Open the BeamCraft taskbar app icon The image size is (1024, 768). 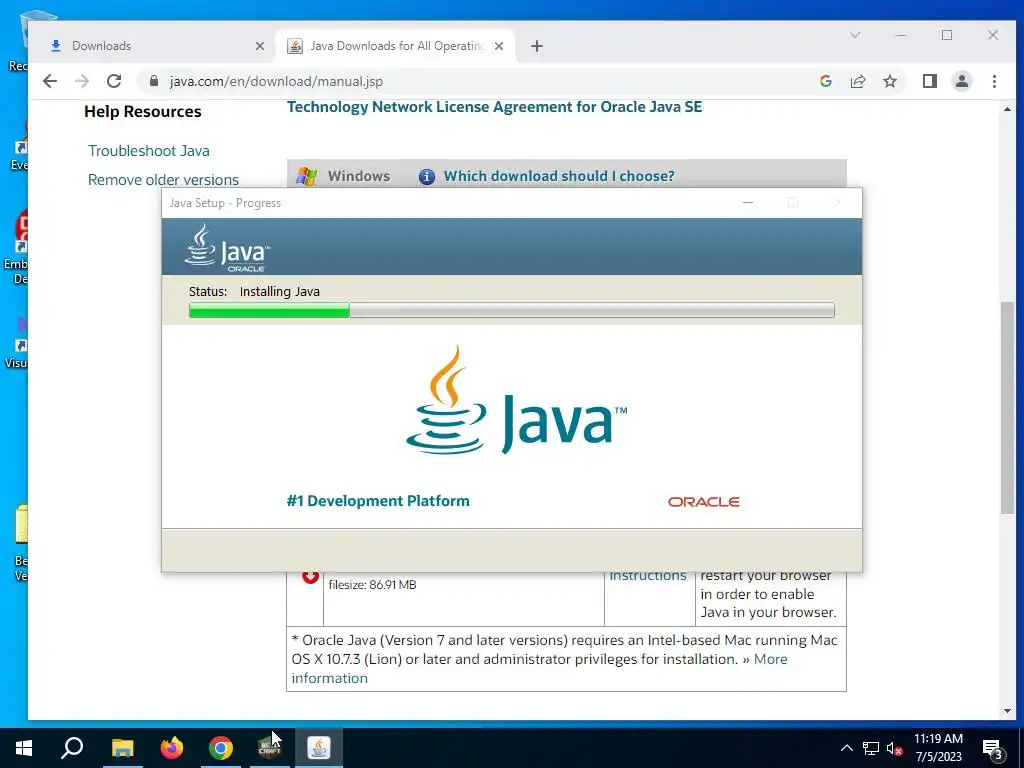point(270,748)
